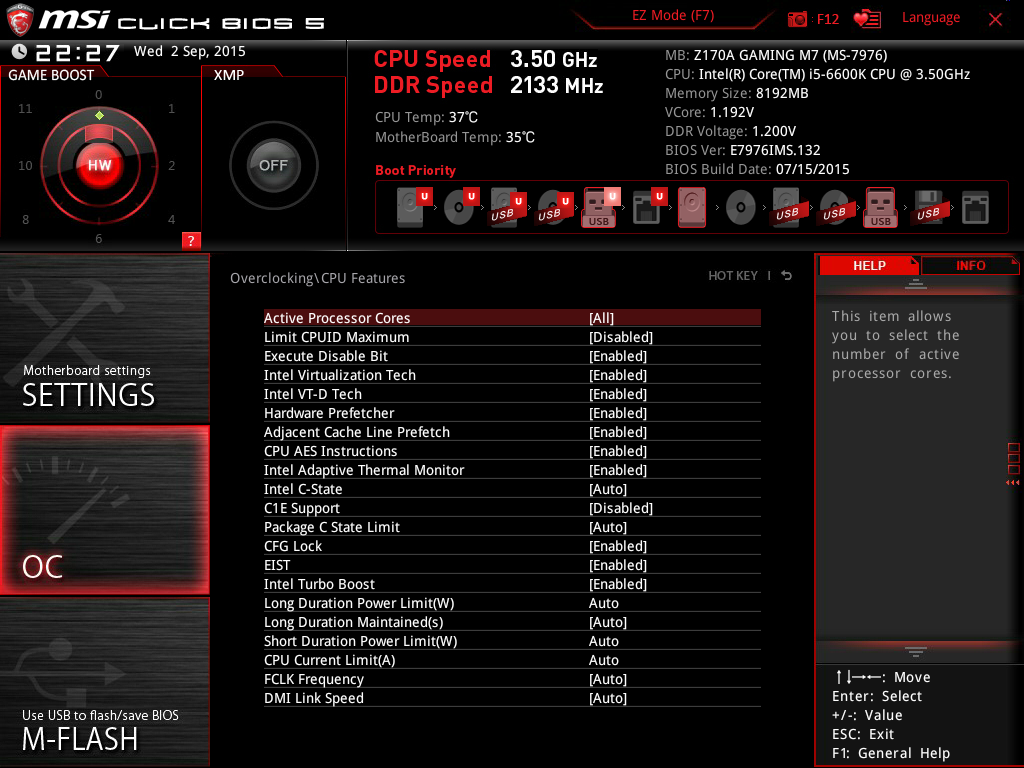
Task: Click the date Wed 2 Sep, 2015
Action: point(189,51)
